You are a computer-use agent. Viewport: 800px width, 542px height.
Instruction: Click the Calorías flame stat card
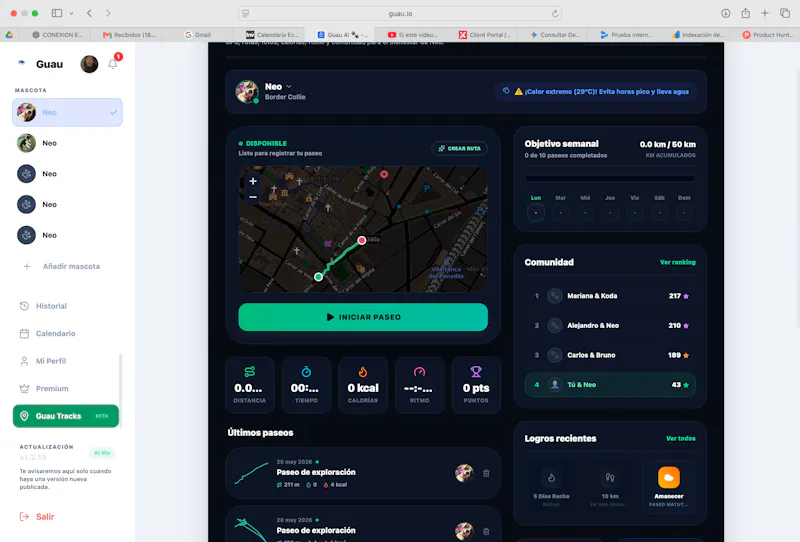click(363, 385)
